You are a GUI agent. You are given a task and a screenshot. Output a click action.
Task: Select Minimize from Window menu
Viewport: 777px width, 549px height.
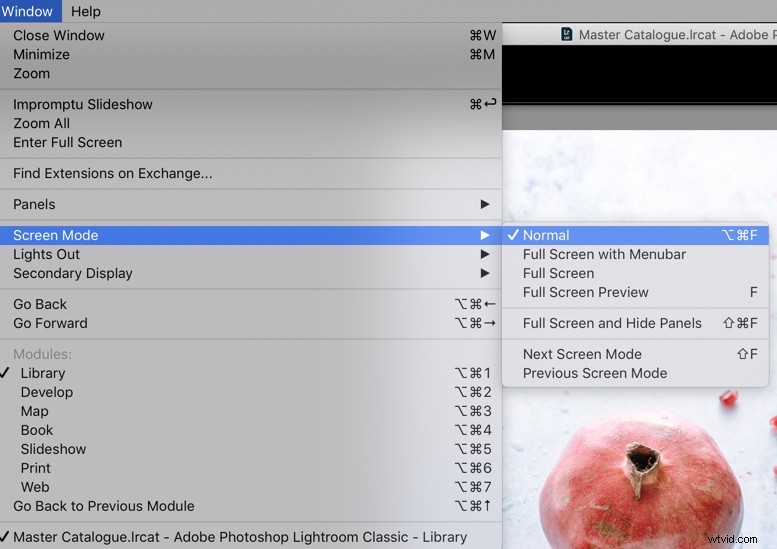[x=251, y=55]
